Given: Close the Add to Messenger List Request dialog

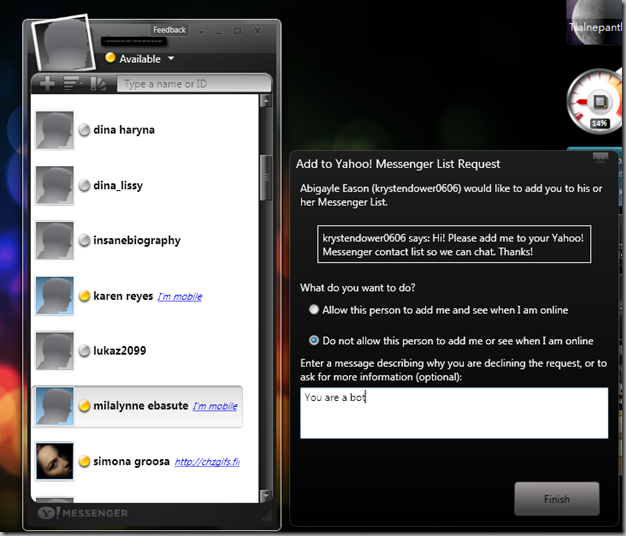Looking at the screenshot, I should click(x=600, y=158).
